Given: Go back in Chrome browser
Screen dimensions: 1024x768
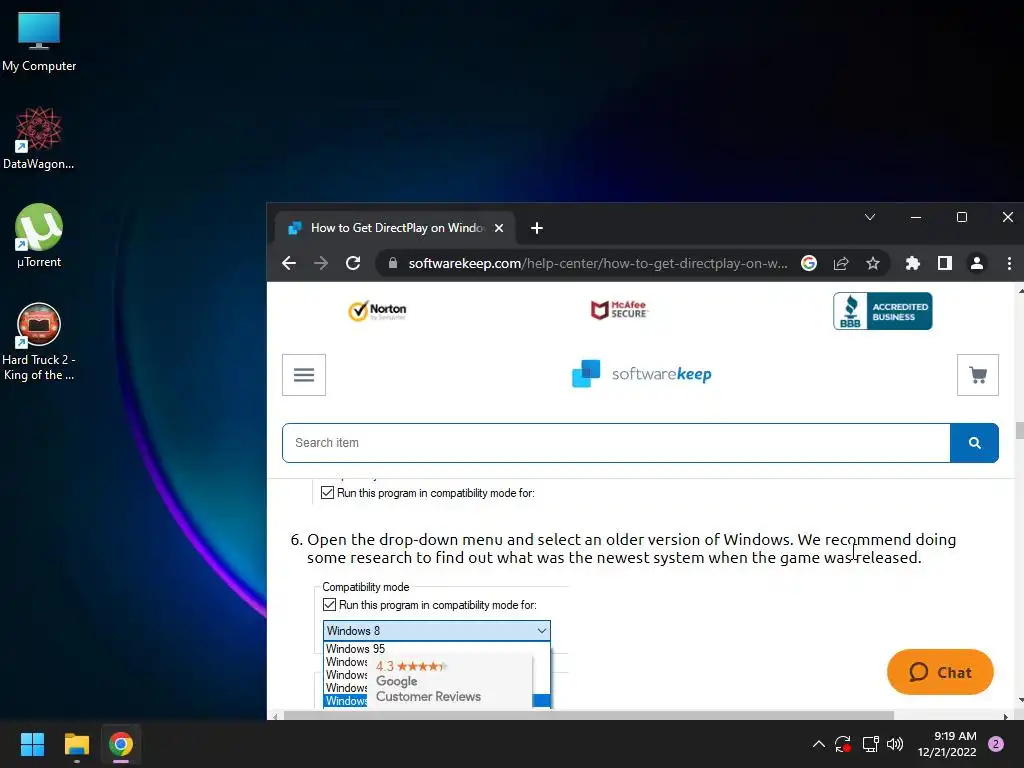Looking at the screenshot, I should click(x=289, y=263).
